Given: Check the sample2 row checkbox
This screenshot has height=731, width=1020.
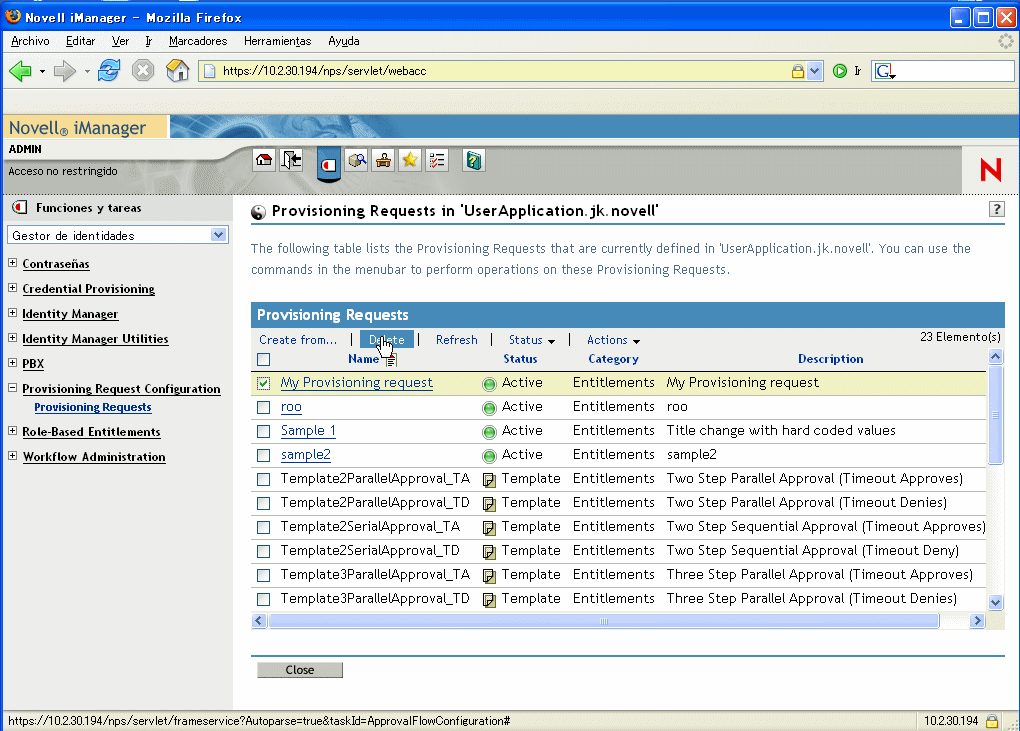Looking at the screenshot, I should 263,455.
